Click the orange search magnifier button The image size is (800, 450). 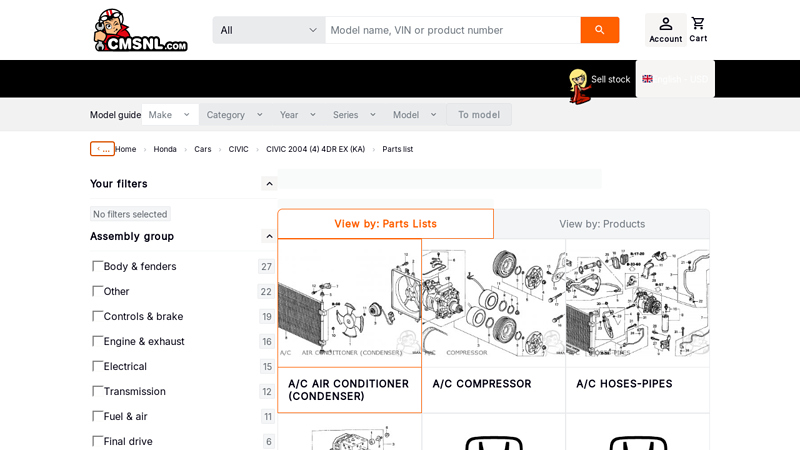[x=599, y=30]
